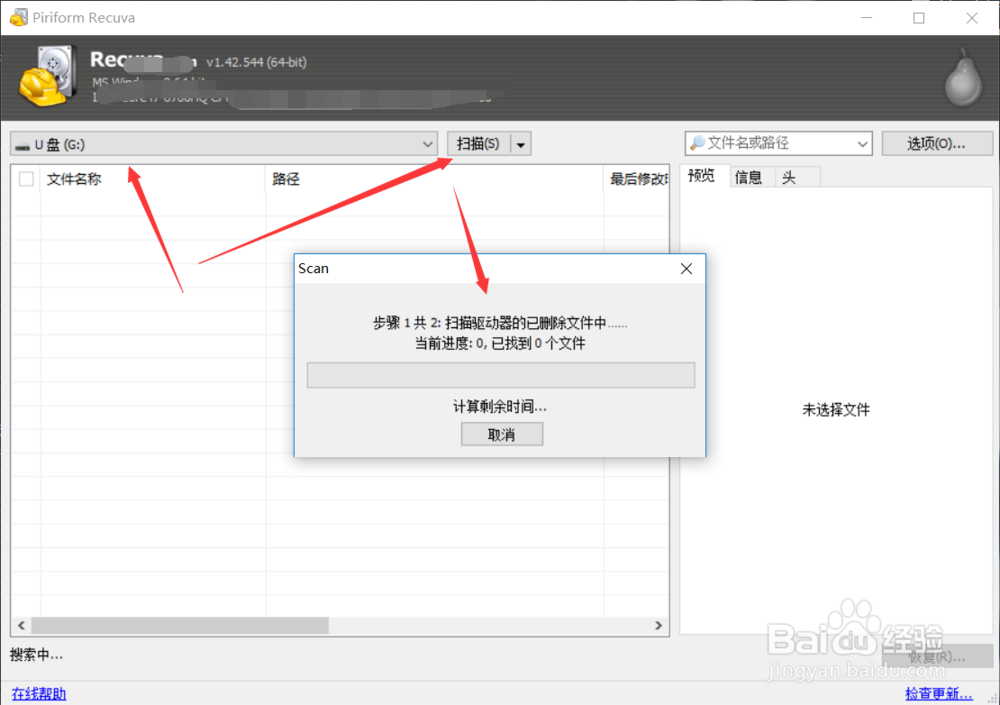Open the 在线帮助 link
The image size is (1000, 705).
39,694
